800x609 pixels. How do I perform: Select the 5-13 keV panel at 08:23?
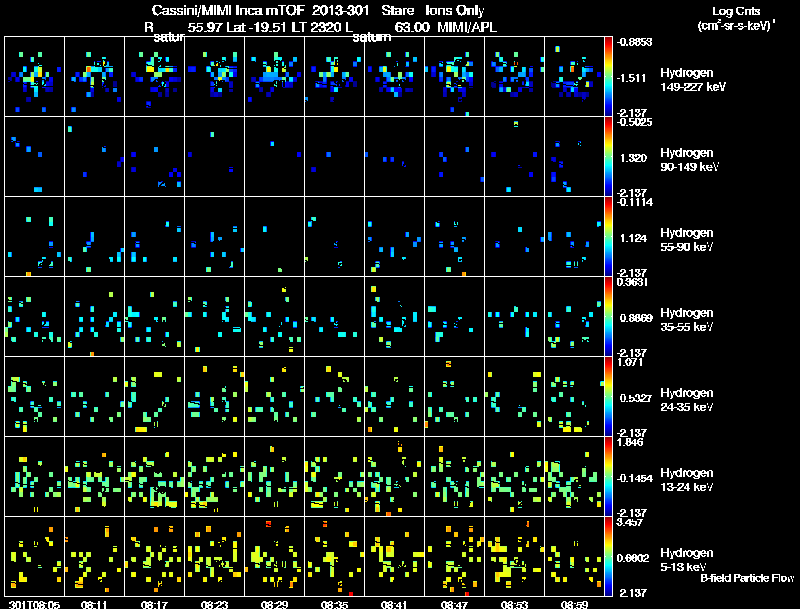tap(214, 556)
